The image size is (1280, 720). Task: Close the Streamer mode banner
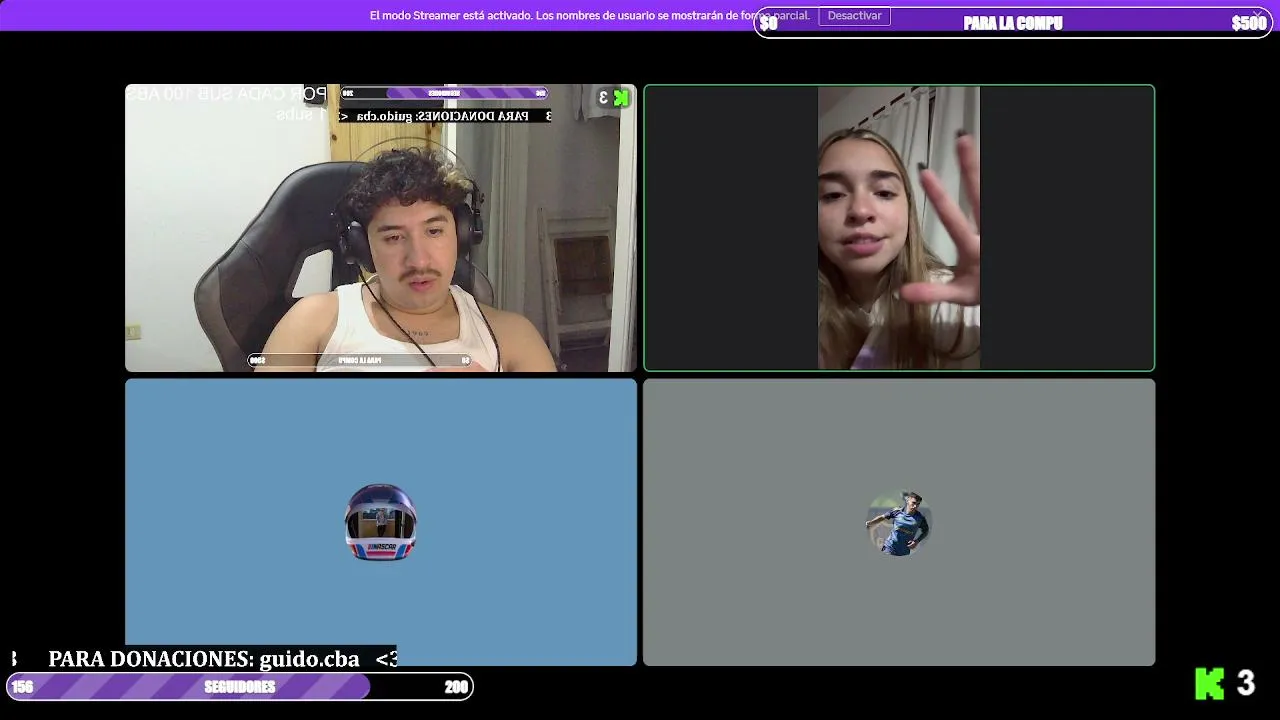click(1257, 14)
